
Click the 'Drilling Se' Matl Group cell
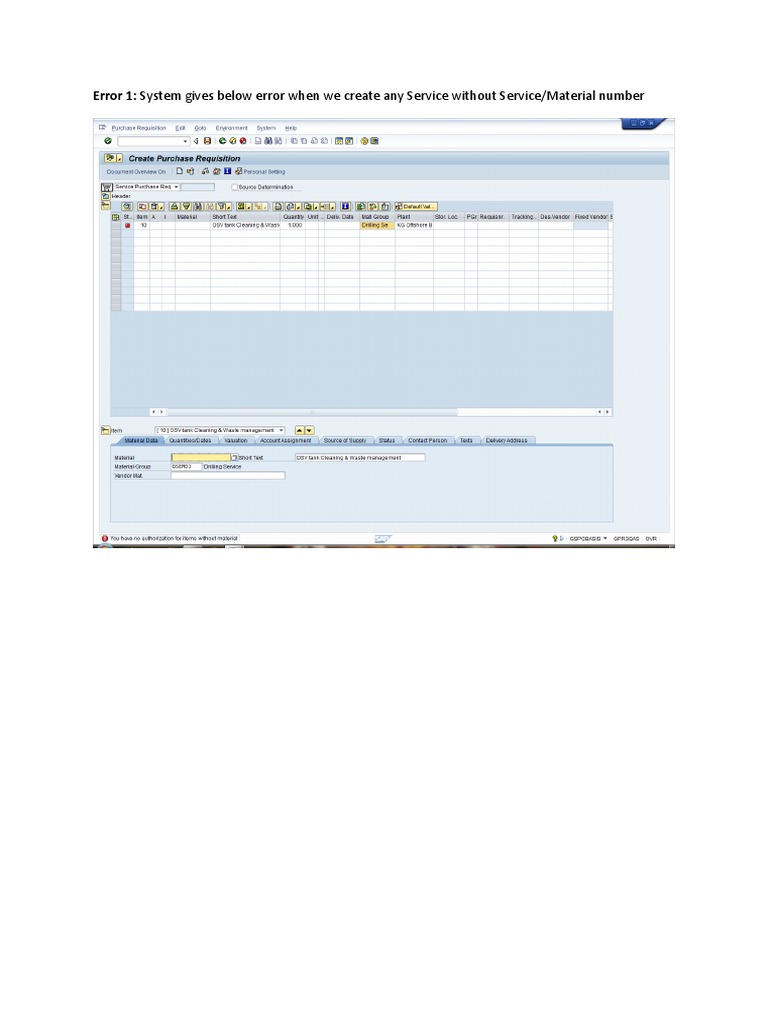tap(377, 225)
